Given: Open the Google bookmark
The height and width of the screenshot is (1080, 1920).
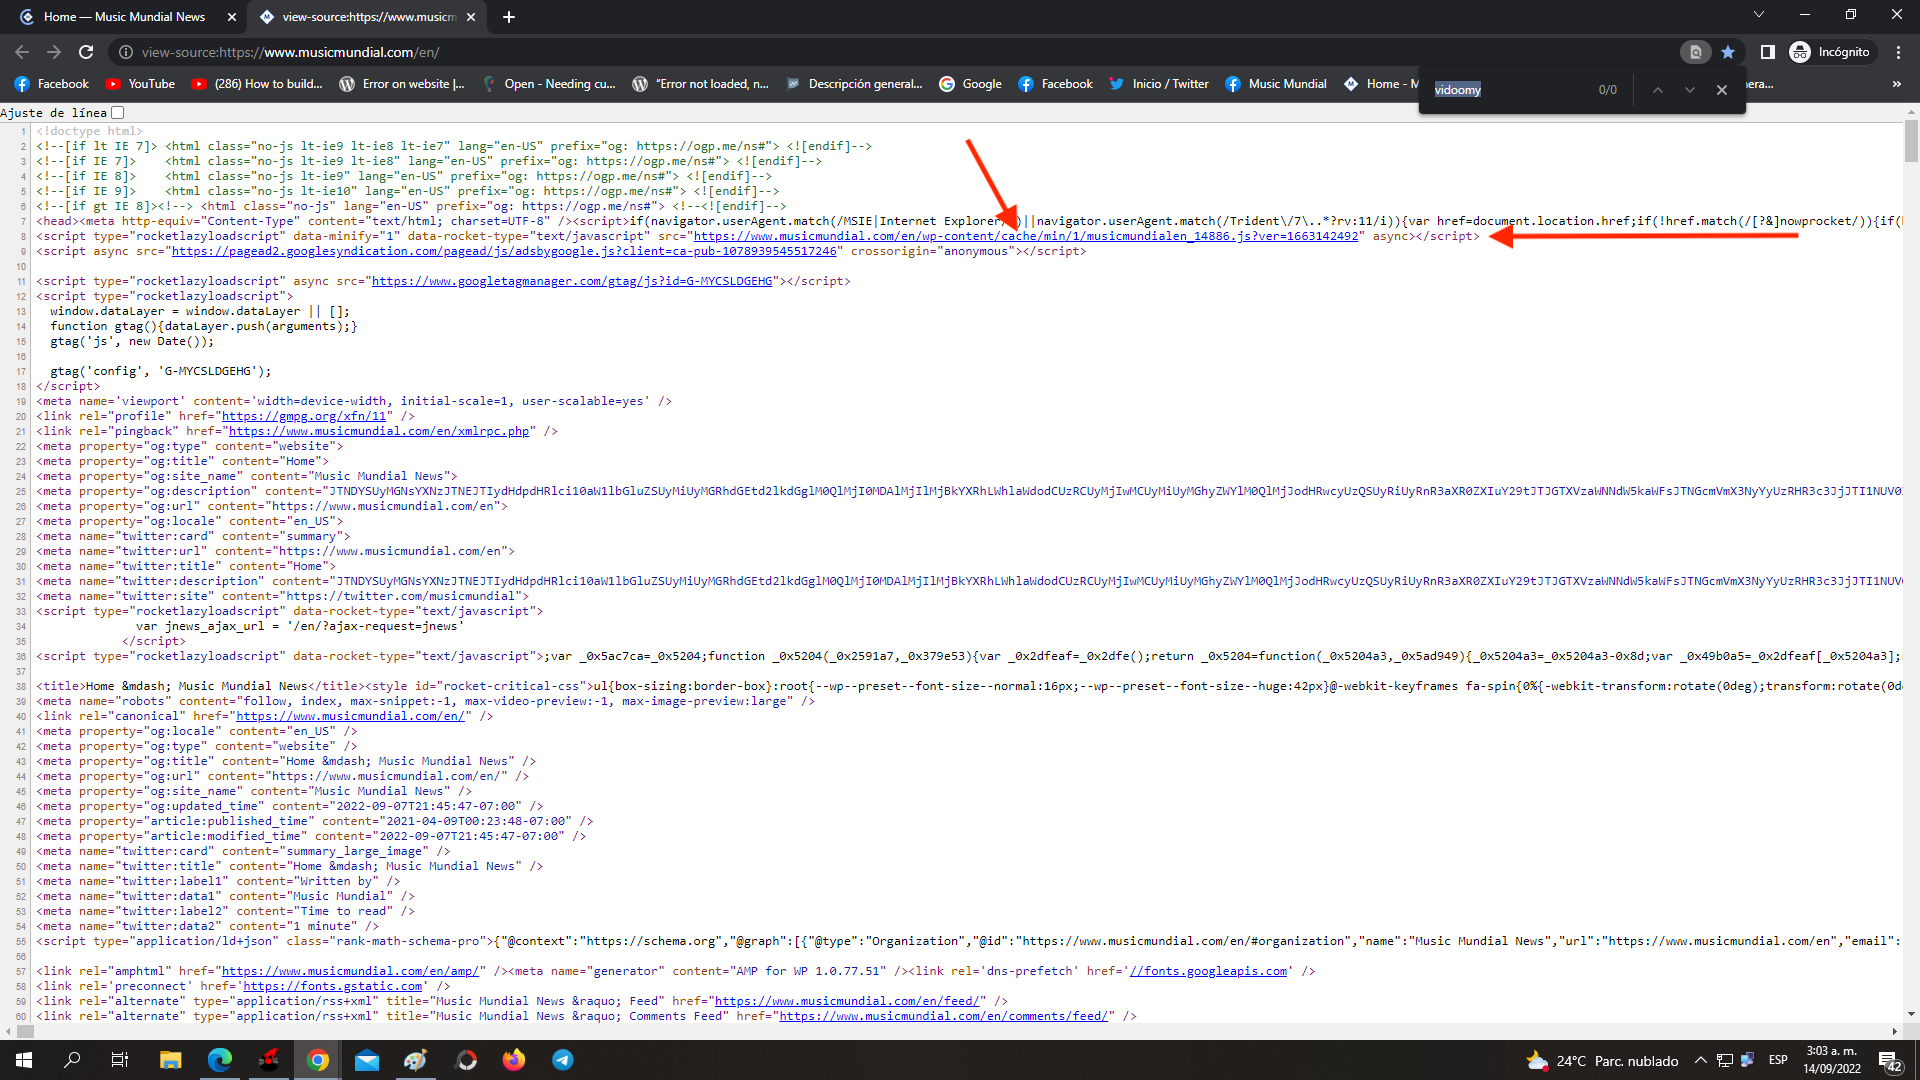Looking at the screenshot, I should click(x=971, y=84).
